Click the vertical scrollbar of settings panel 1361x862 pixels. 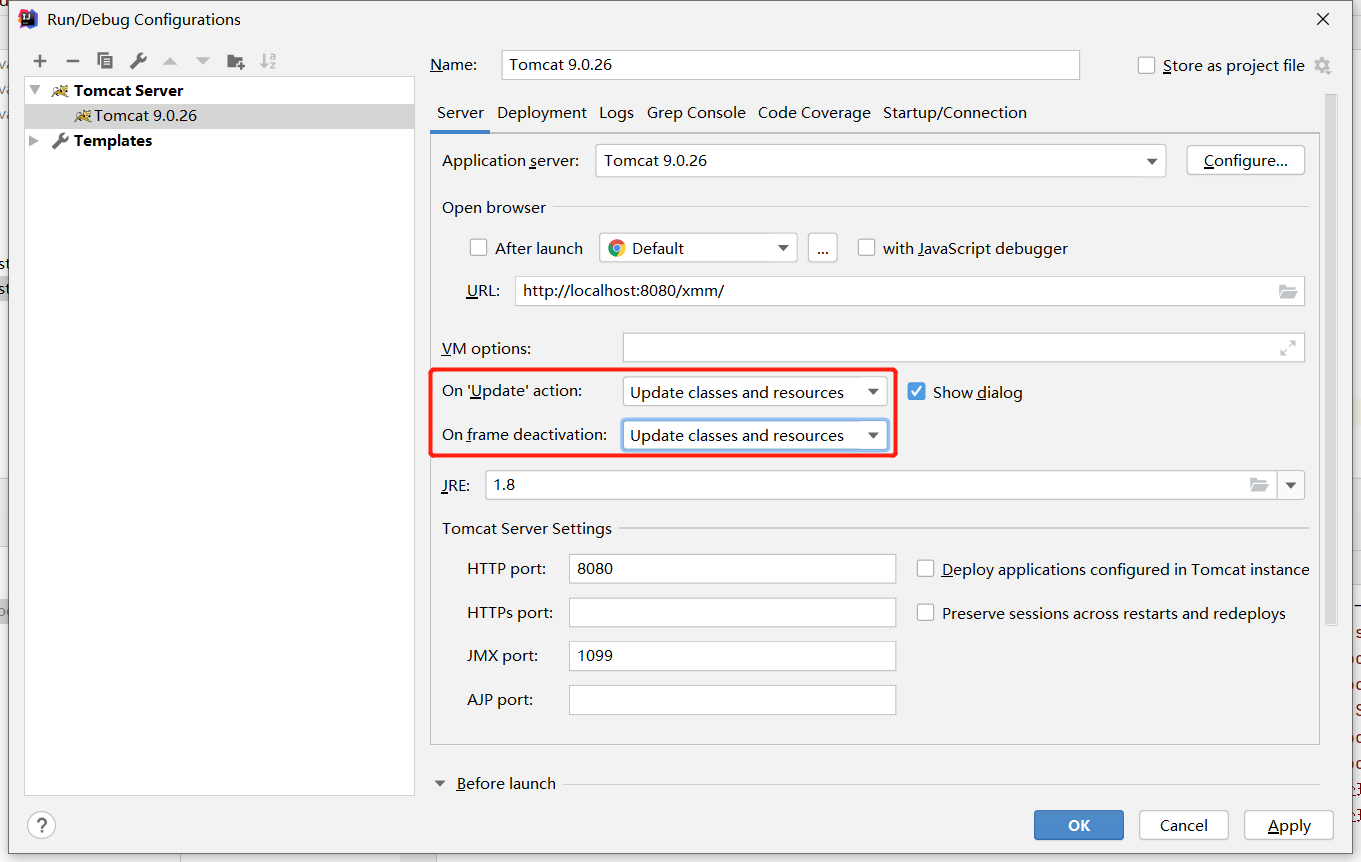tap(1330, 360)
